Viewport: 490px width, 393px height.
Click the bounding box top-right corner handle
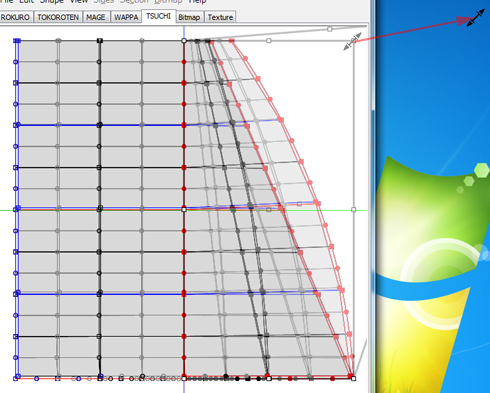tap(353, 41)
